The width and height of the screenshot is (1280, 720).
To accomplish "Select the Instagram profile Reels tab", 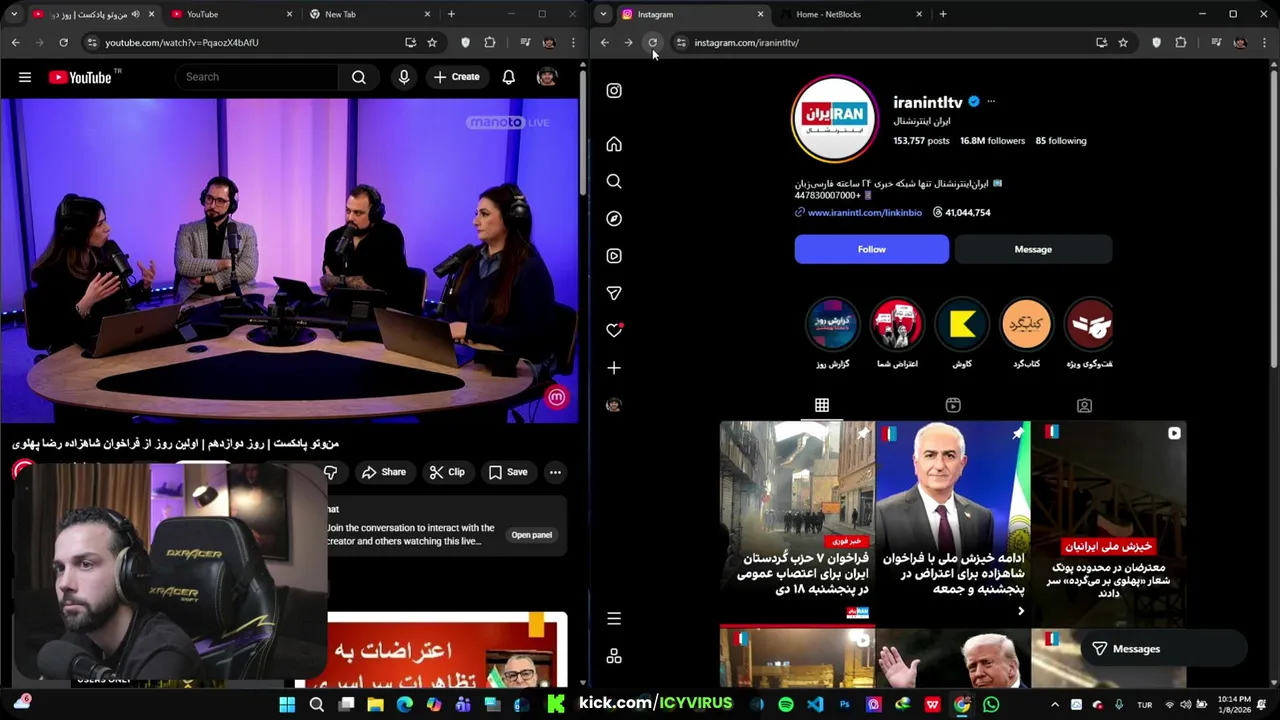I will (953, 405).
